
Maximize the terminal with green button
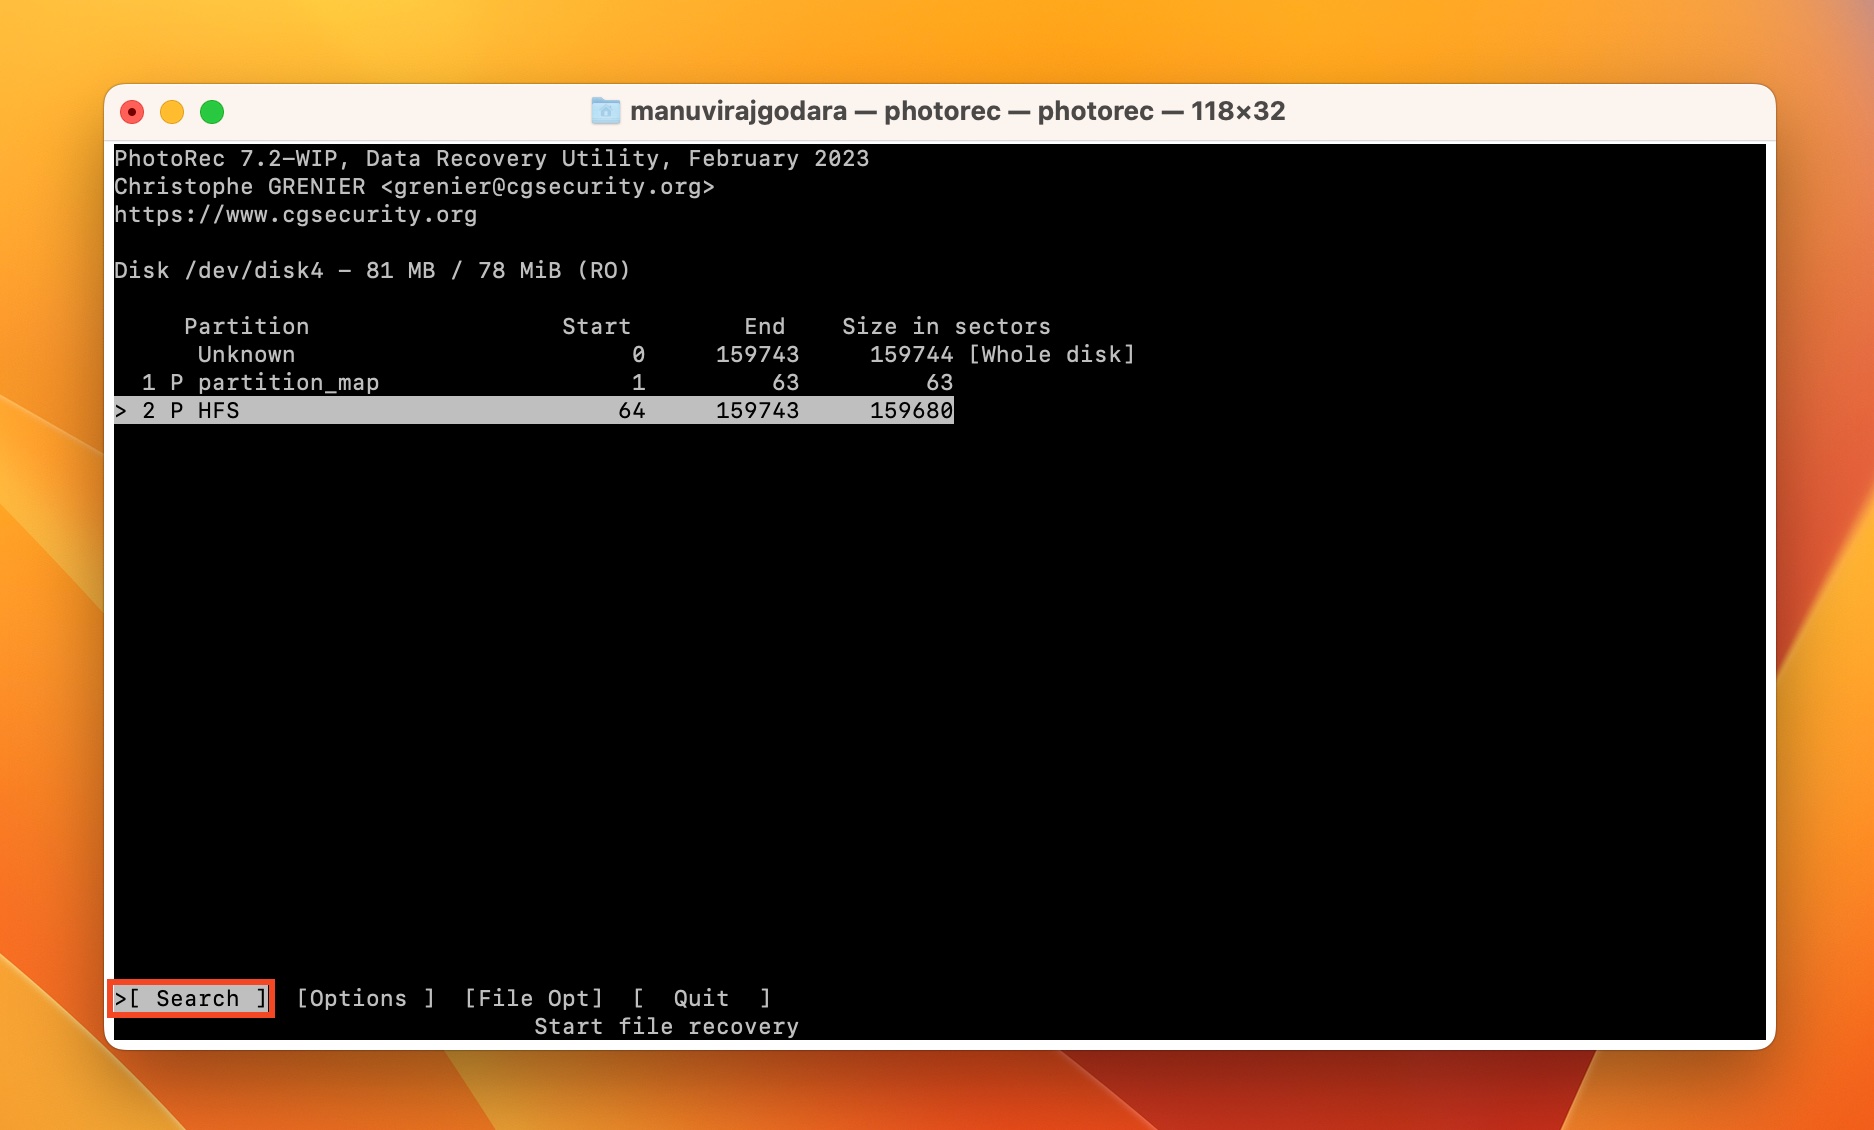[212, 112]
